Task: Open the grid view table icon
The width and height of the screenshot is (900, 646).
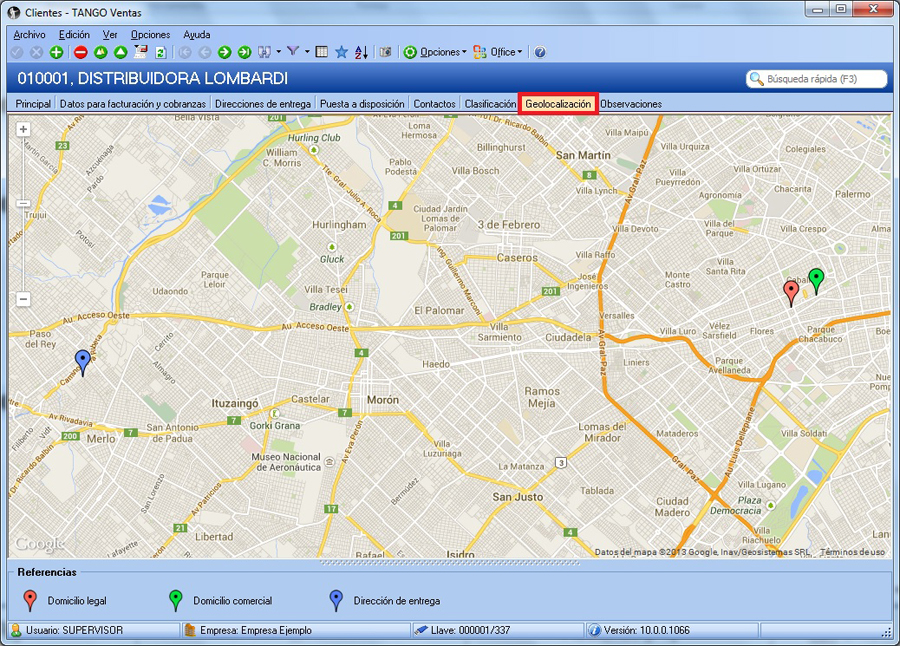Action: 322,52
